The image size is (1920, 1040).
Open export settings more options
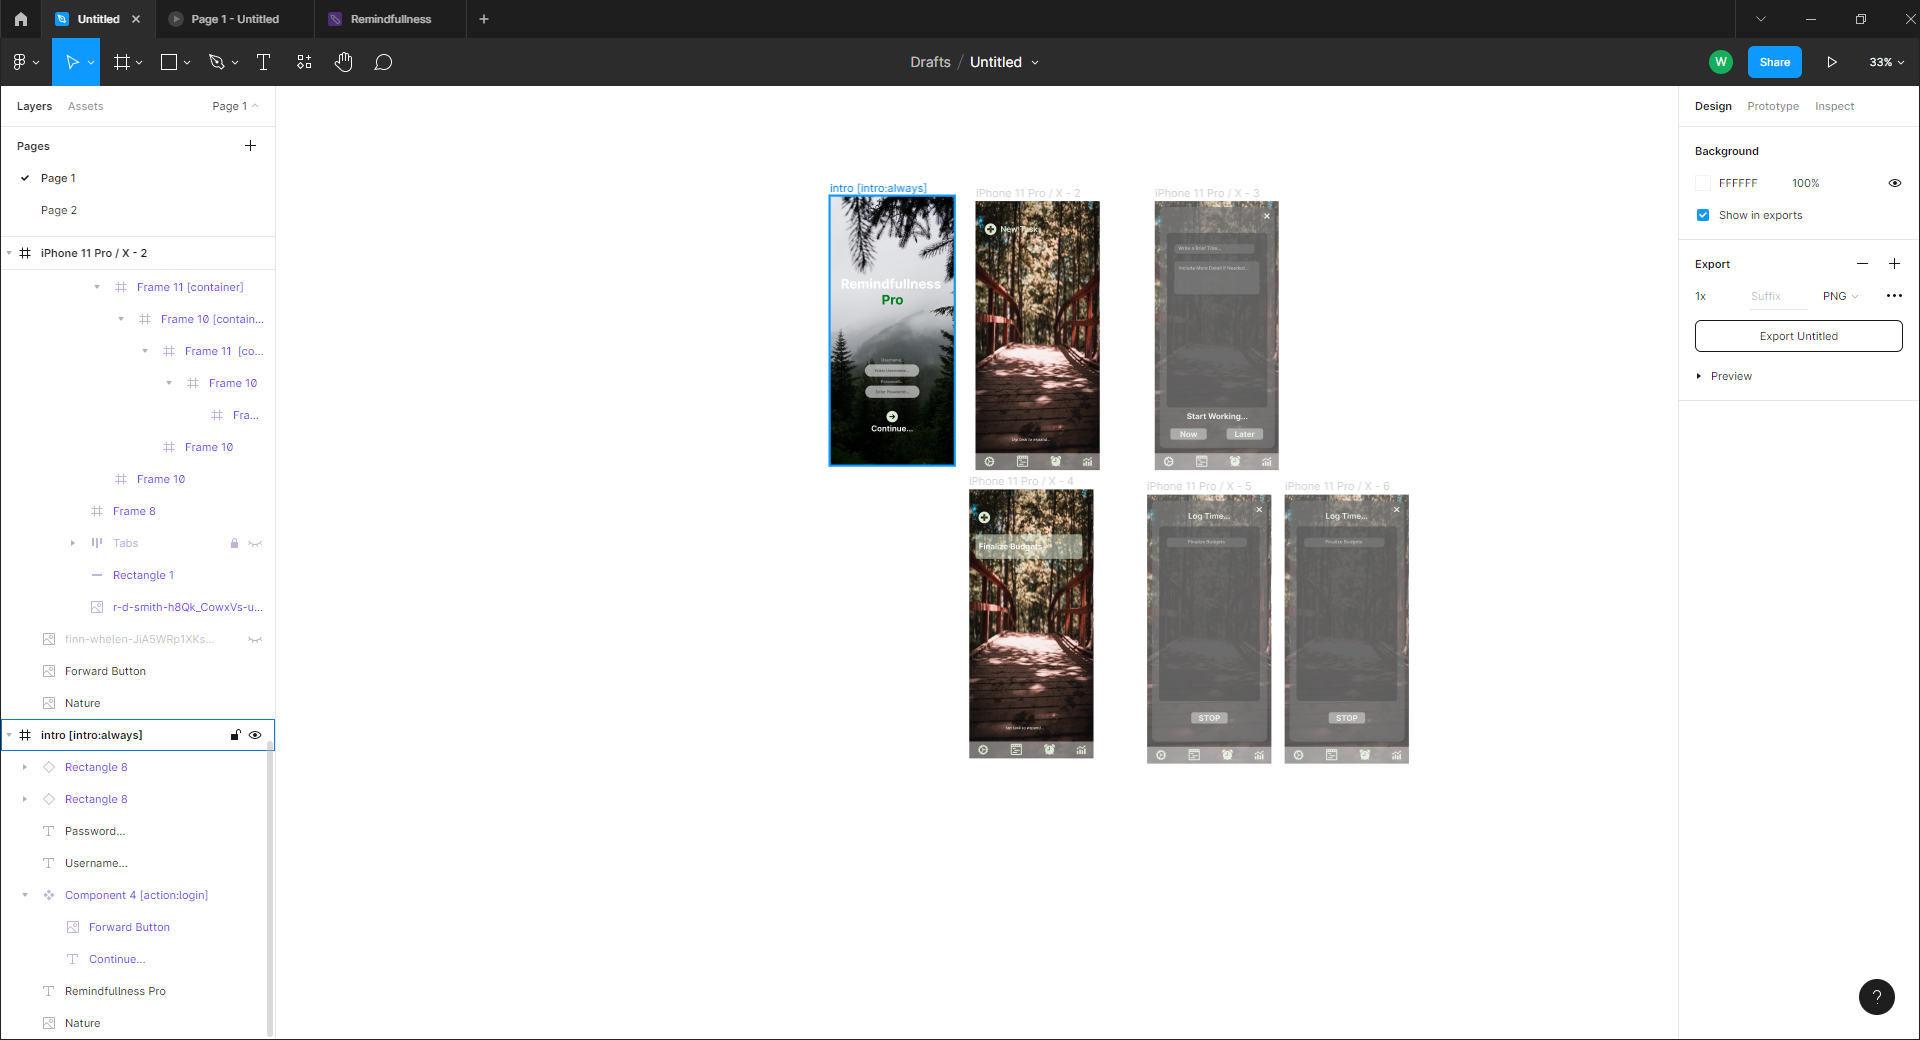coord(1894,296)
